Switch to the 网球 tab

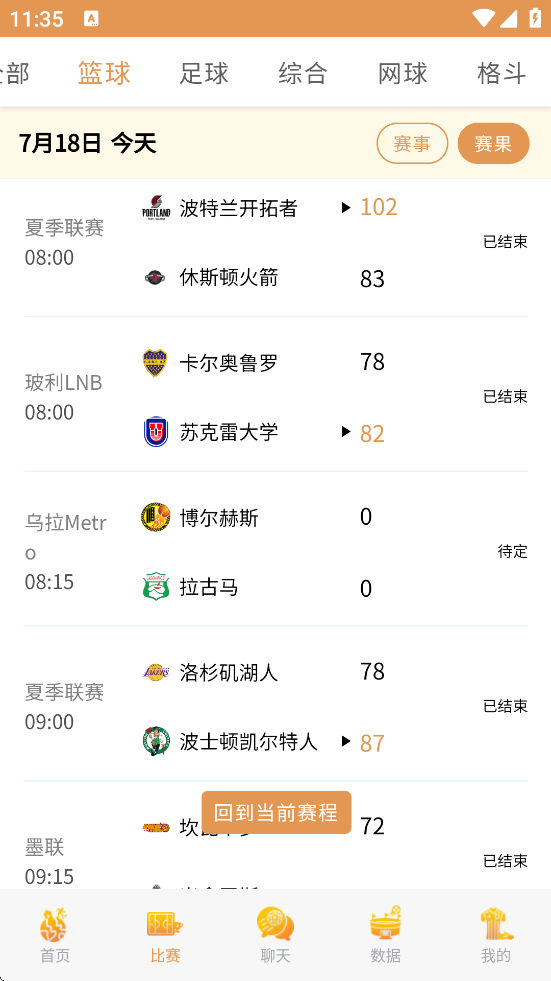402,73
